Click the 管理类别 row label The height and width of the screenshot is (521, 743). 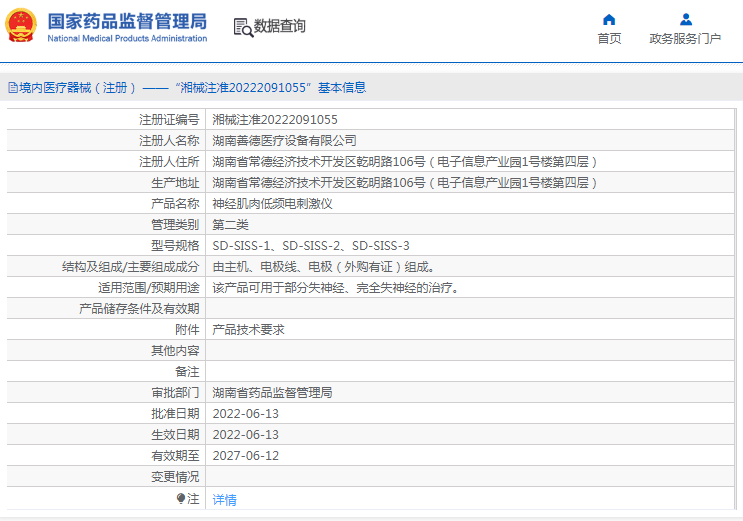tap(175, 225)
